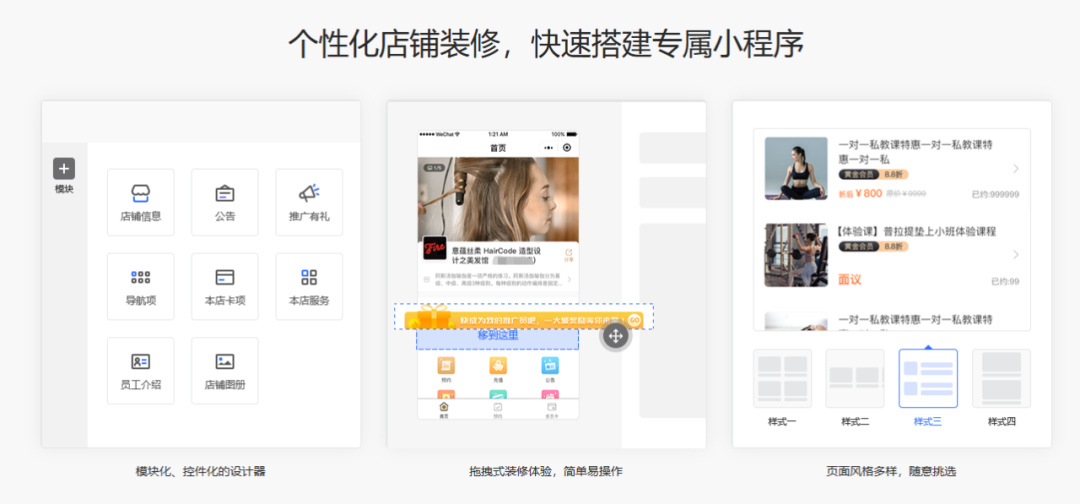Tap the mini program close target icon
Viewport: 1080px width, 504px height.
coord(567,148)
